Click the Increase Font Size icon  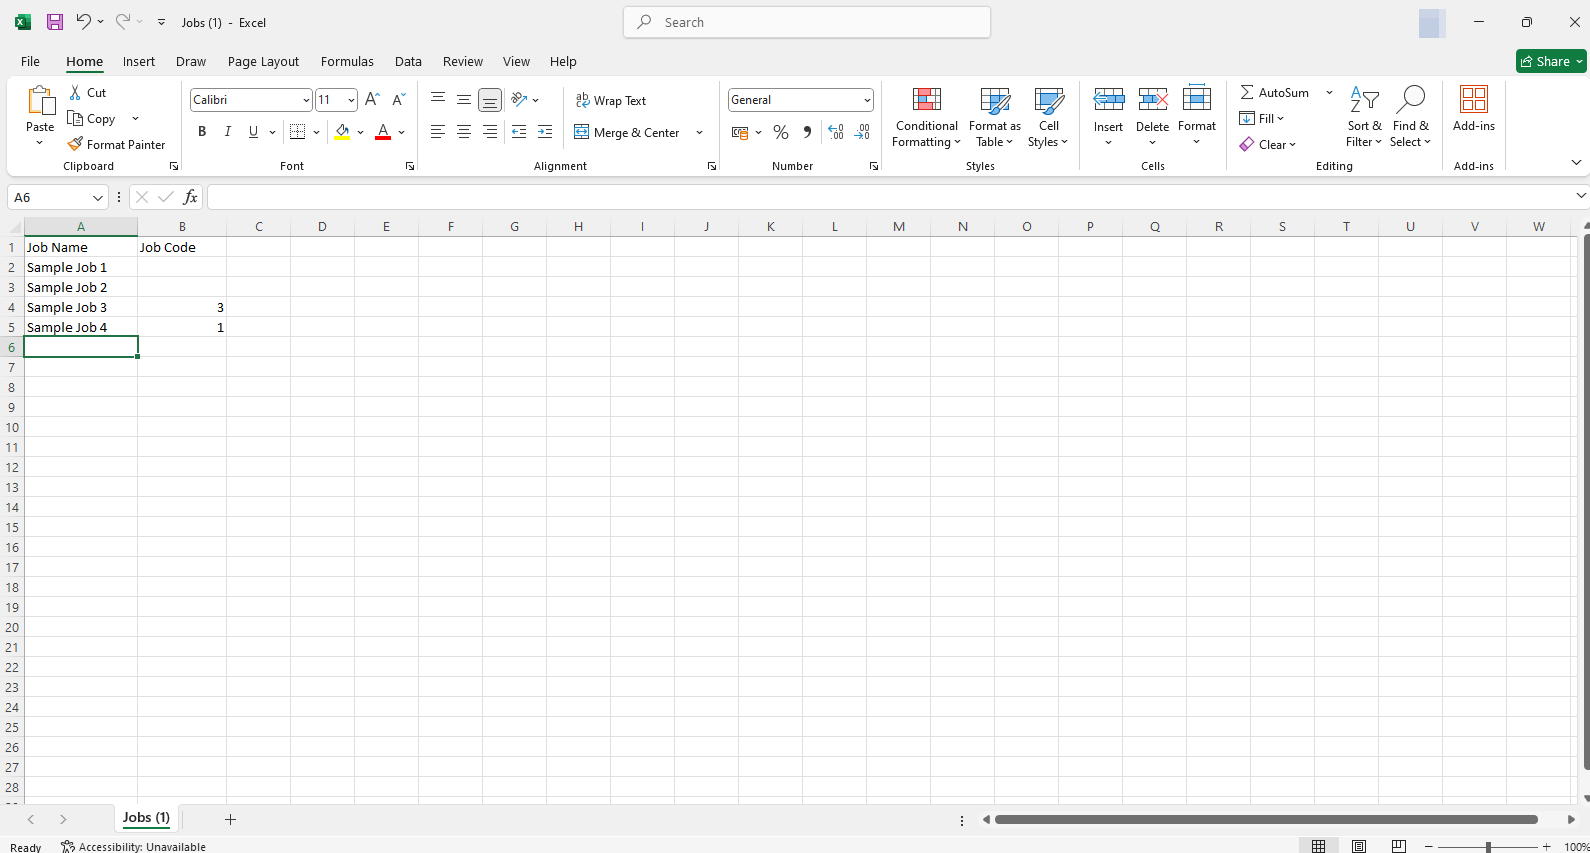372,100
